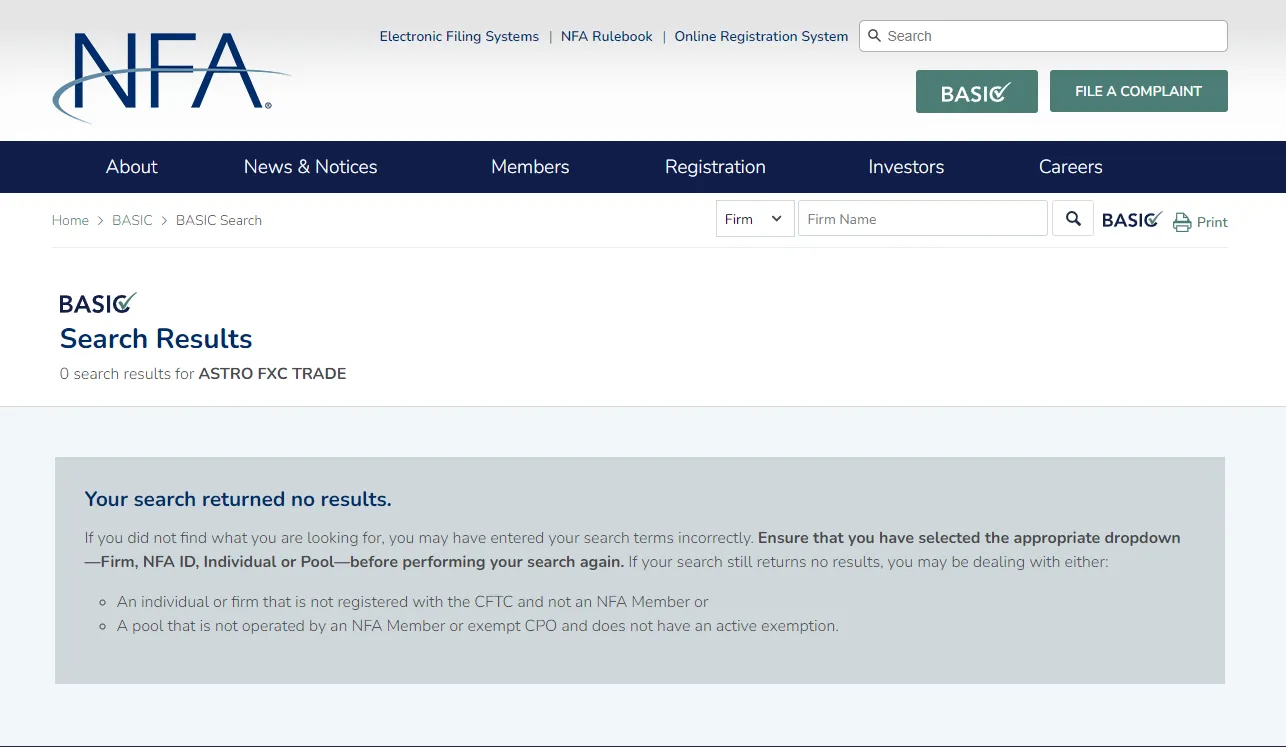Click the magnifier icon in the top search box

coord(875,36)
